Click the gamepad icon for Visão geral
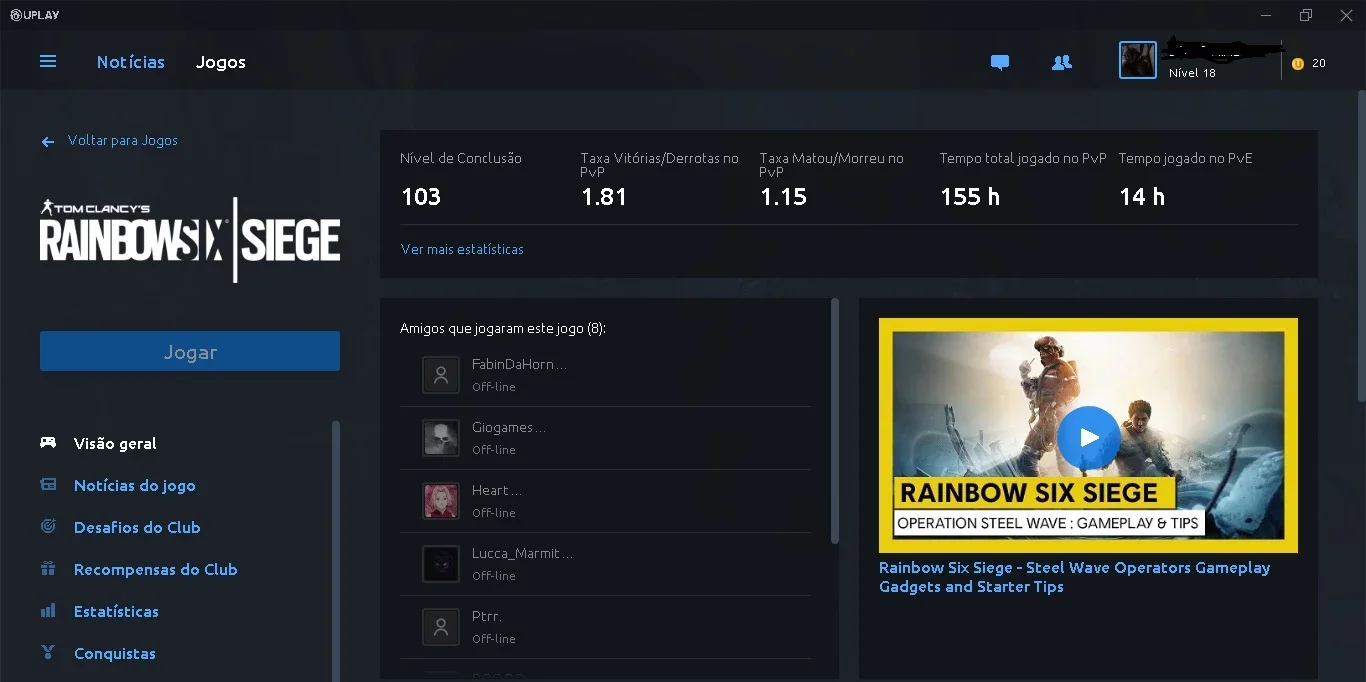 pyautogui.click(x=48, y=442)
